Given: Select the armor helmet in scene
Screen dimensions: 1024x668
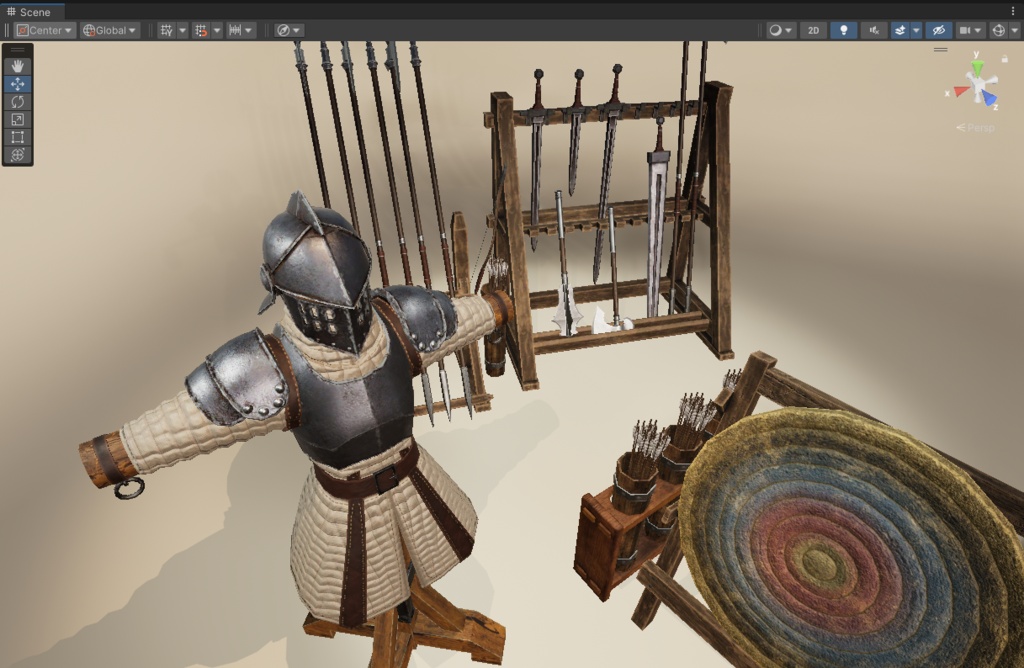Looking at the screenshot, I should pos(315,274).
